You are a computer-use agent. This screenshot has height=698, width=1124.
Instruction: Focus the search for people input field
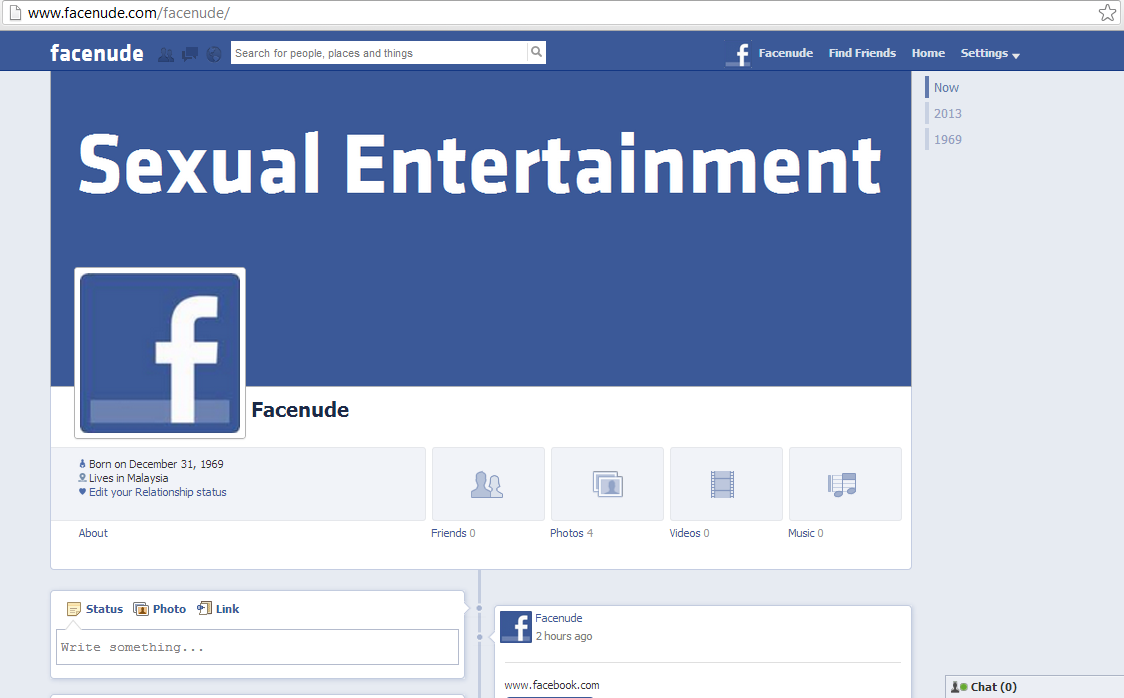[x=378, y=52]
